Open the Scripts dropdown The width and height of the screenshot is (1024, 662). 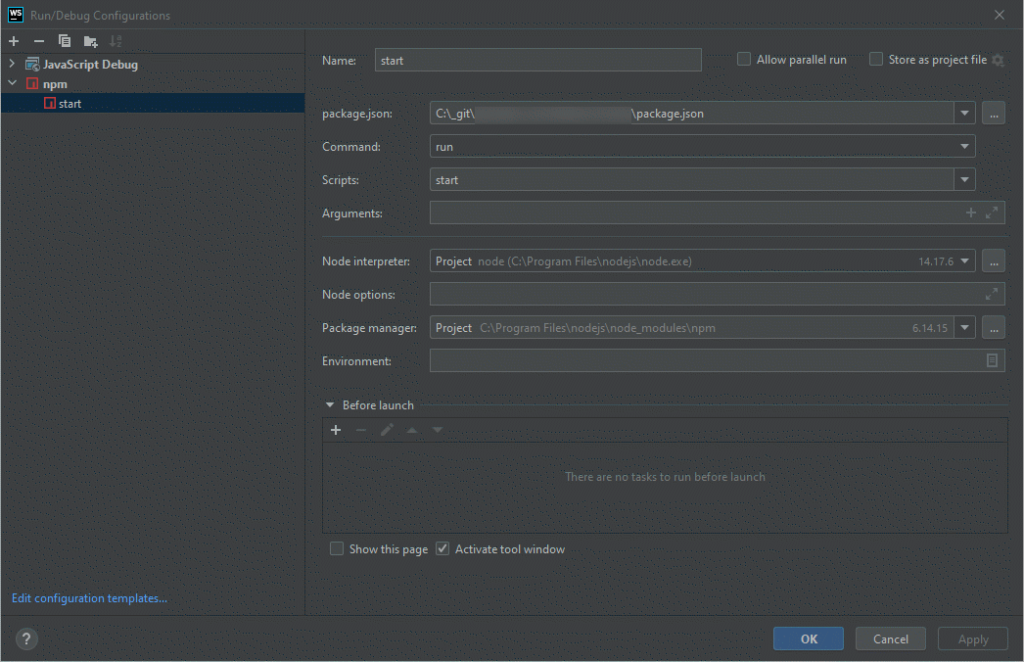(x=965, y=179)
